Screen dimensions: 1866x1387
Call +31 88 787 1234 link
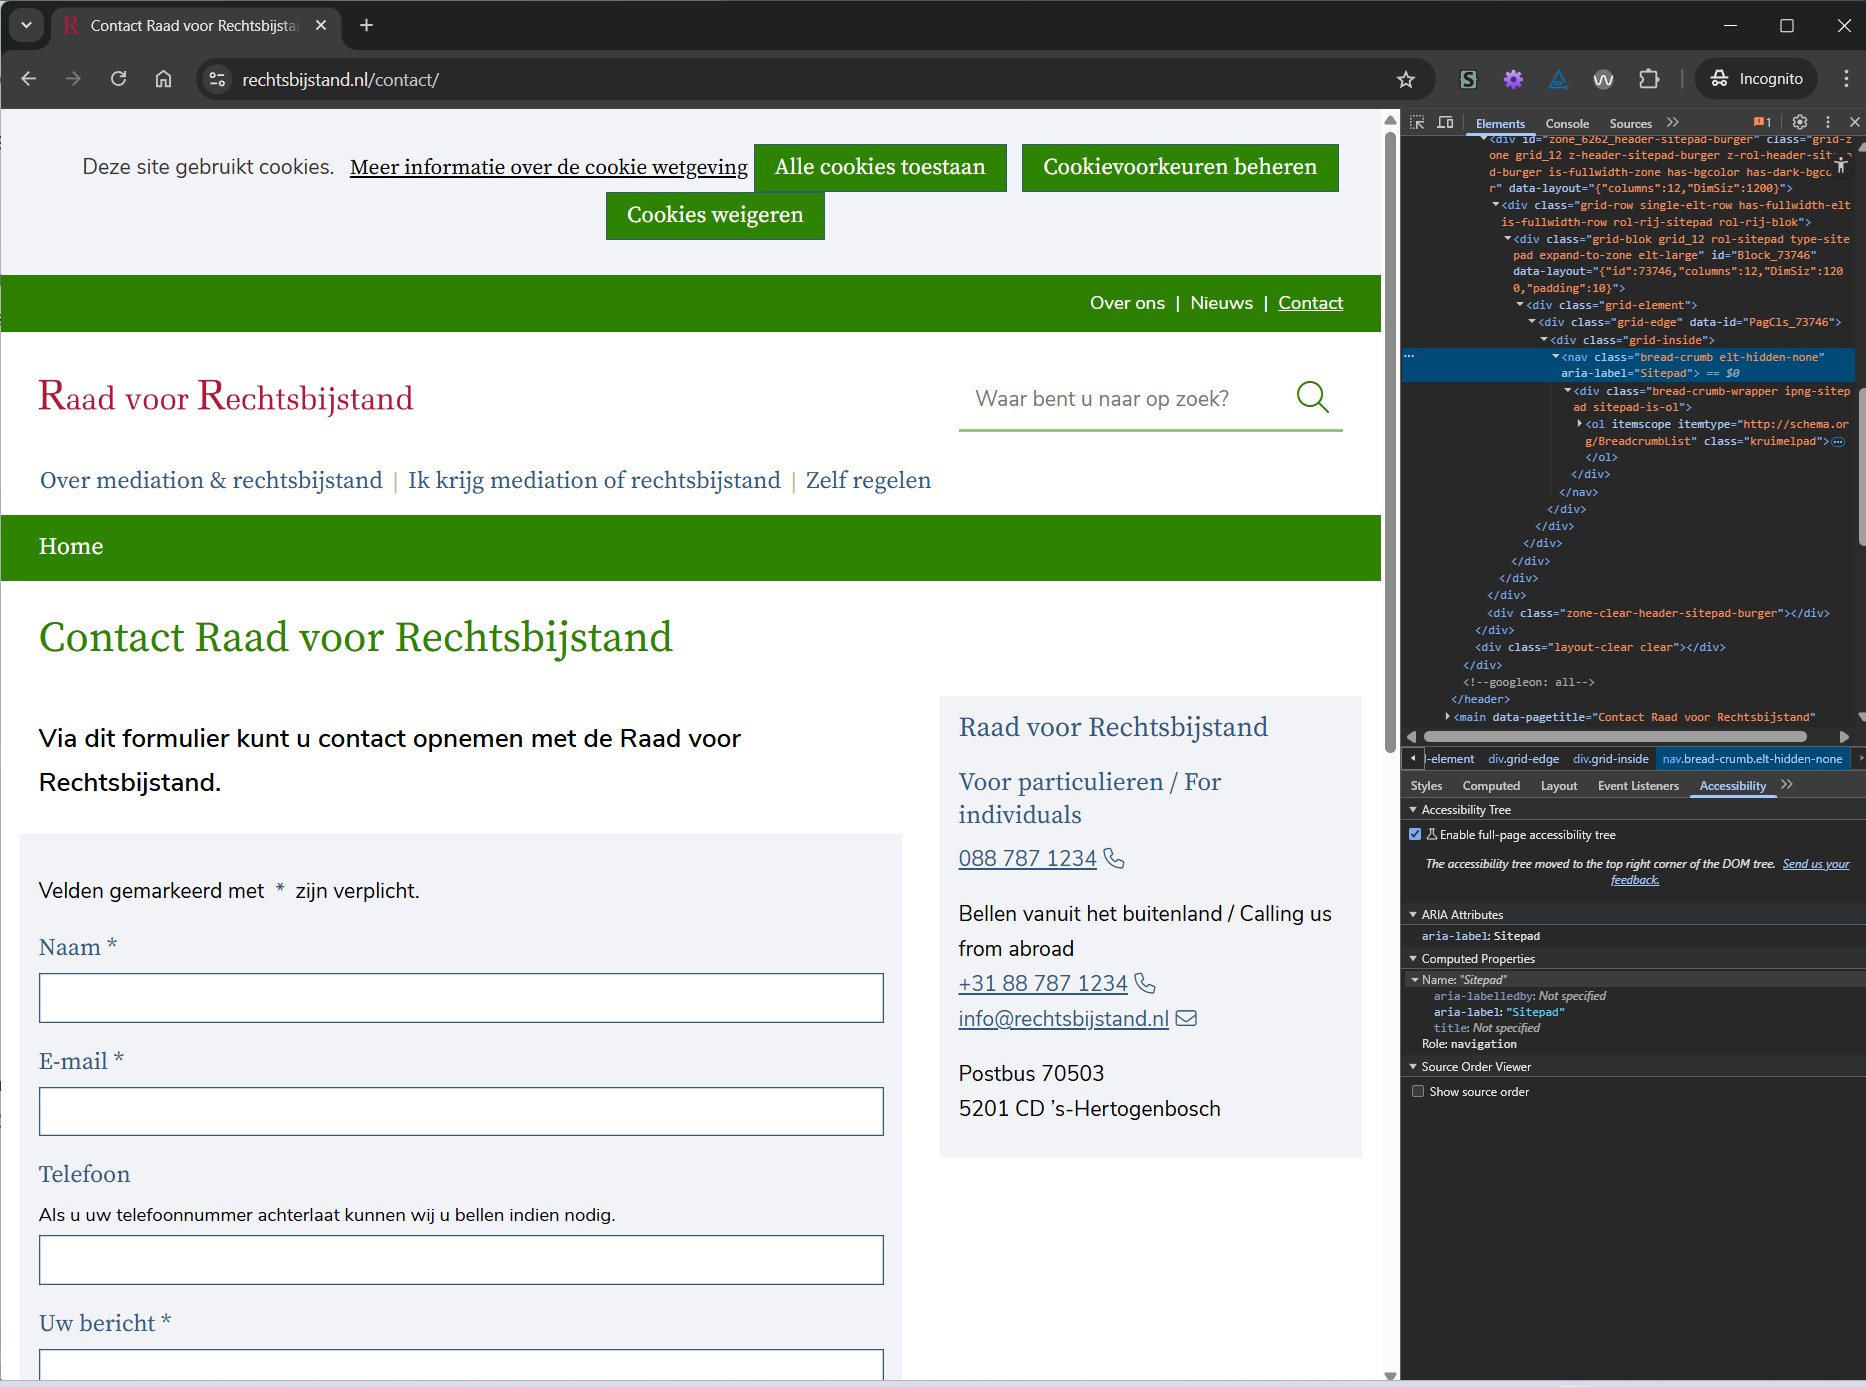click(1042, 983)
